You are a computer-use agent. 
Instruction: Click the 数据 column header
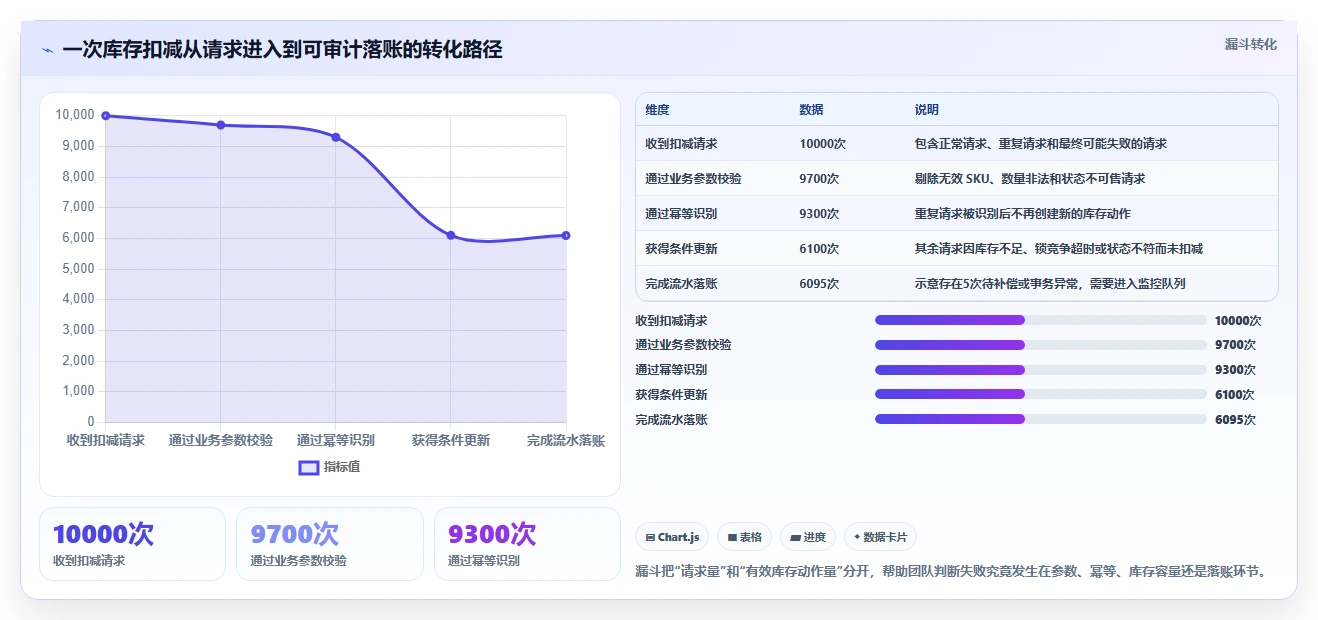coord(811,110)
